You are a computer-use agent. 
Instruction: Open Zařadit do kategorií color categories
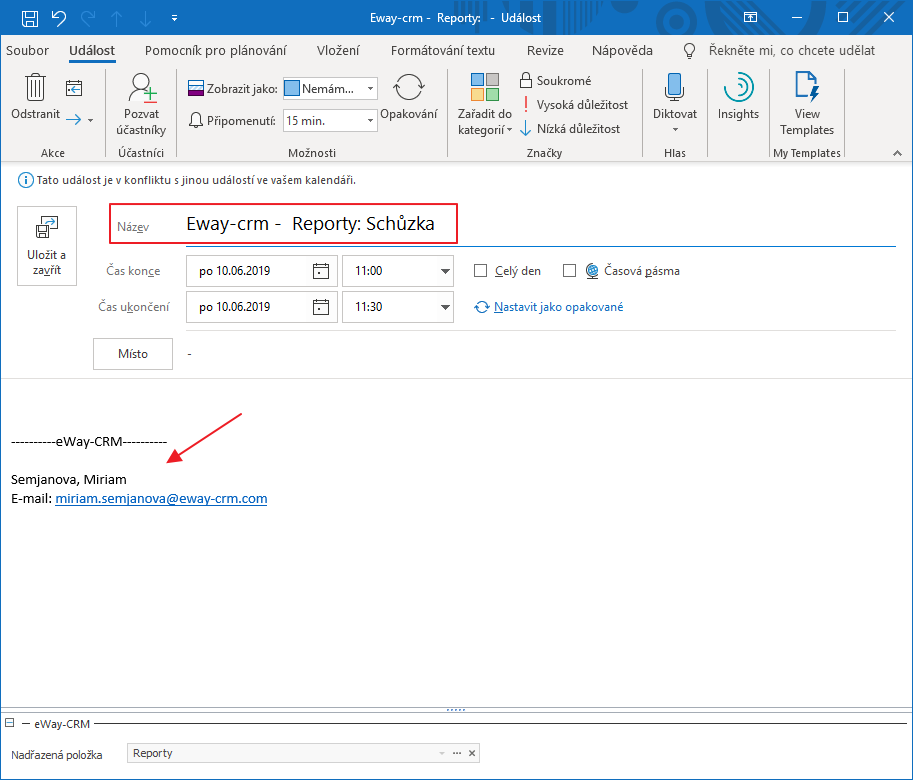pyautogui.click(x=484, y=105)
